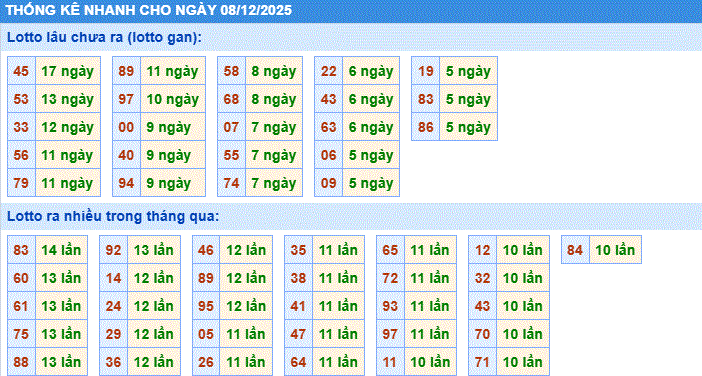The height and width of the screenshot is (376, 702).
Task: Click '12 lần' beside number 89
Action: [246, 278]
